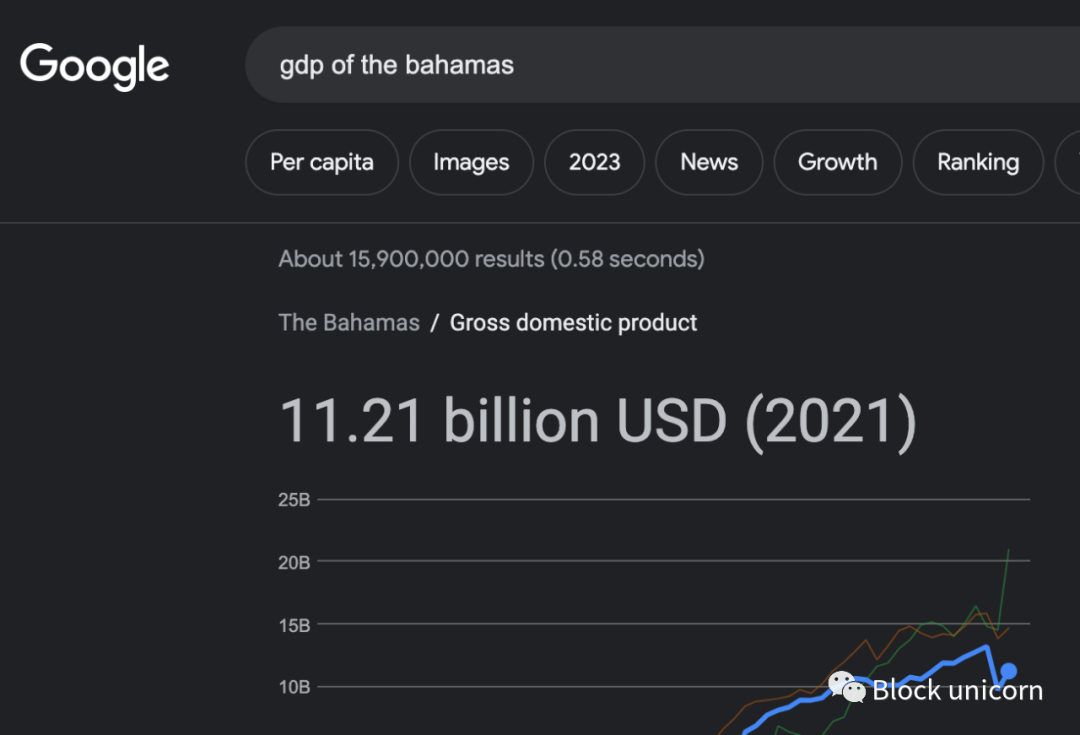Image resolution: width=1080 pixels, height=735 pixels.
Task: Click the WeChat icon in watermark
Action: click(847, 687)
